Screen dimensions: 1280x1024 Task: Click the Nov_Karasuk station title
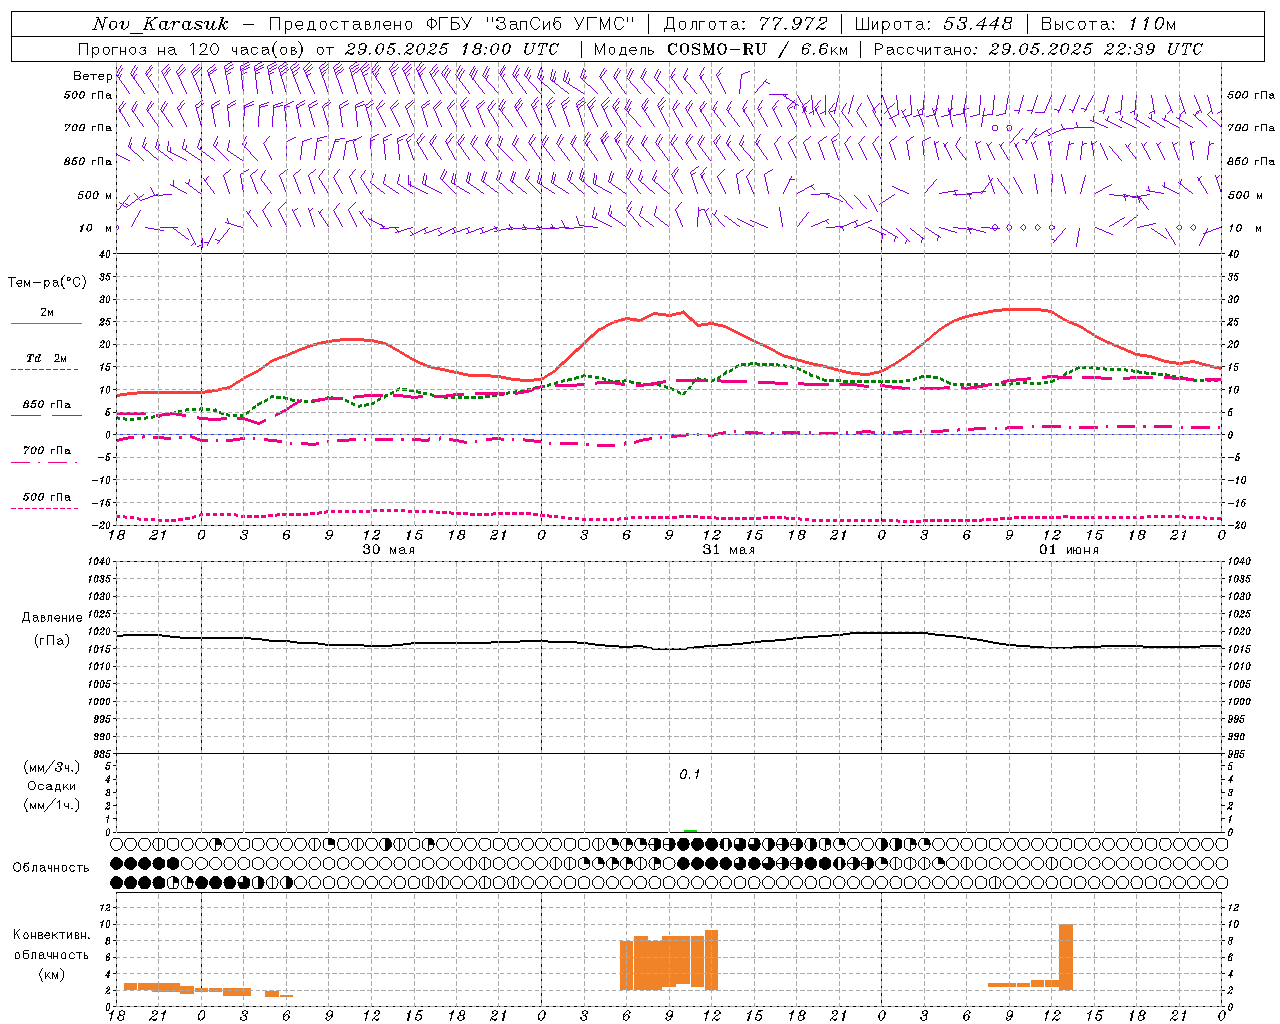click(160, 24)
